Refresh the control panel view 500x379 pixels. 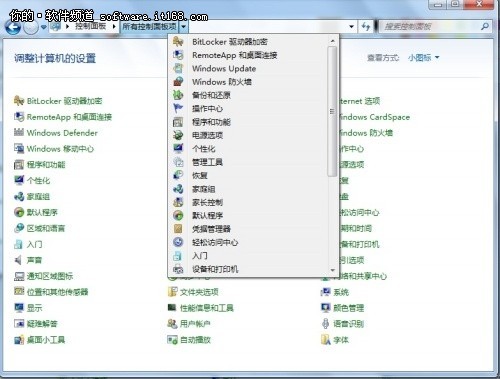(x=366, y=27)
